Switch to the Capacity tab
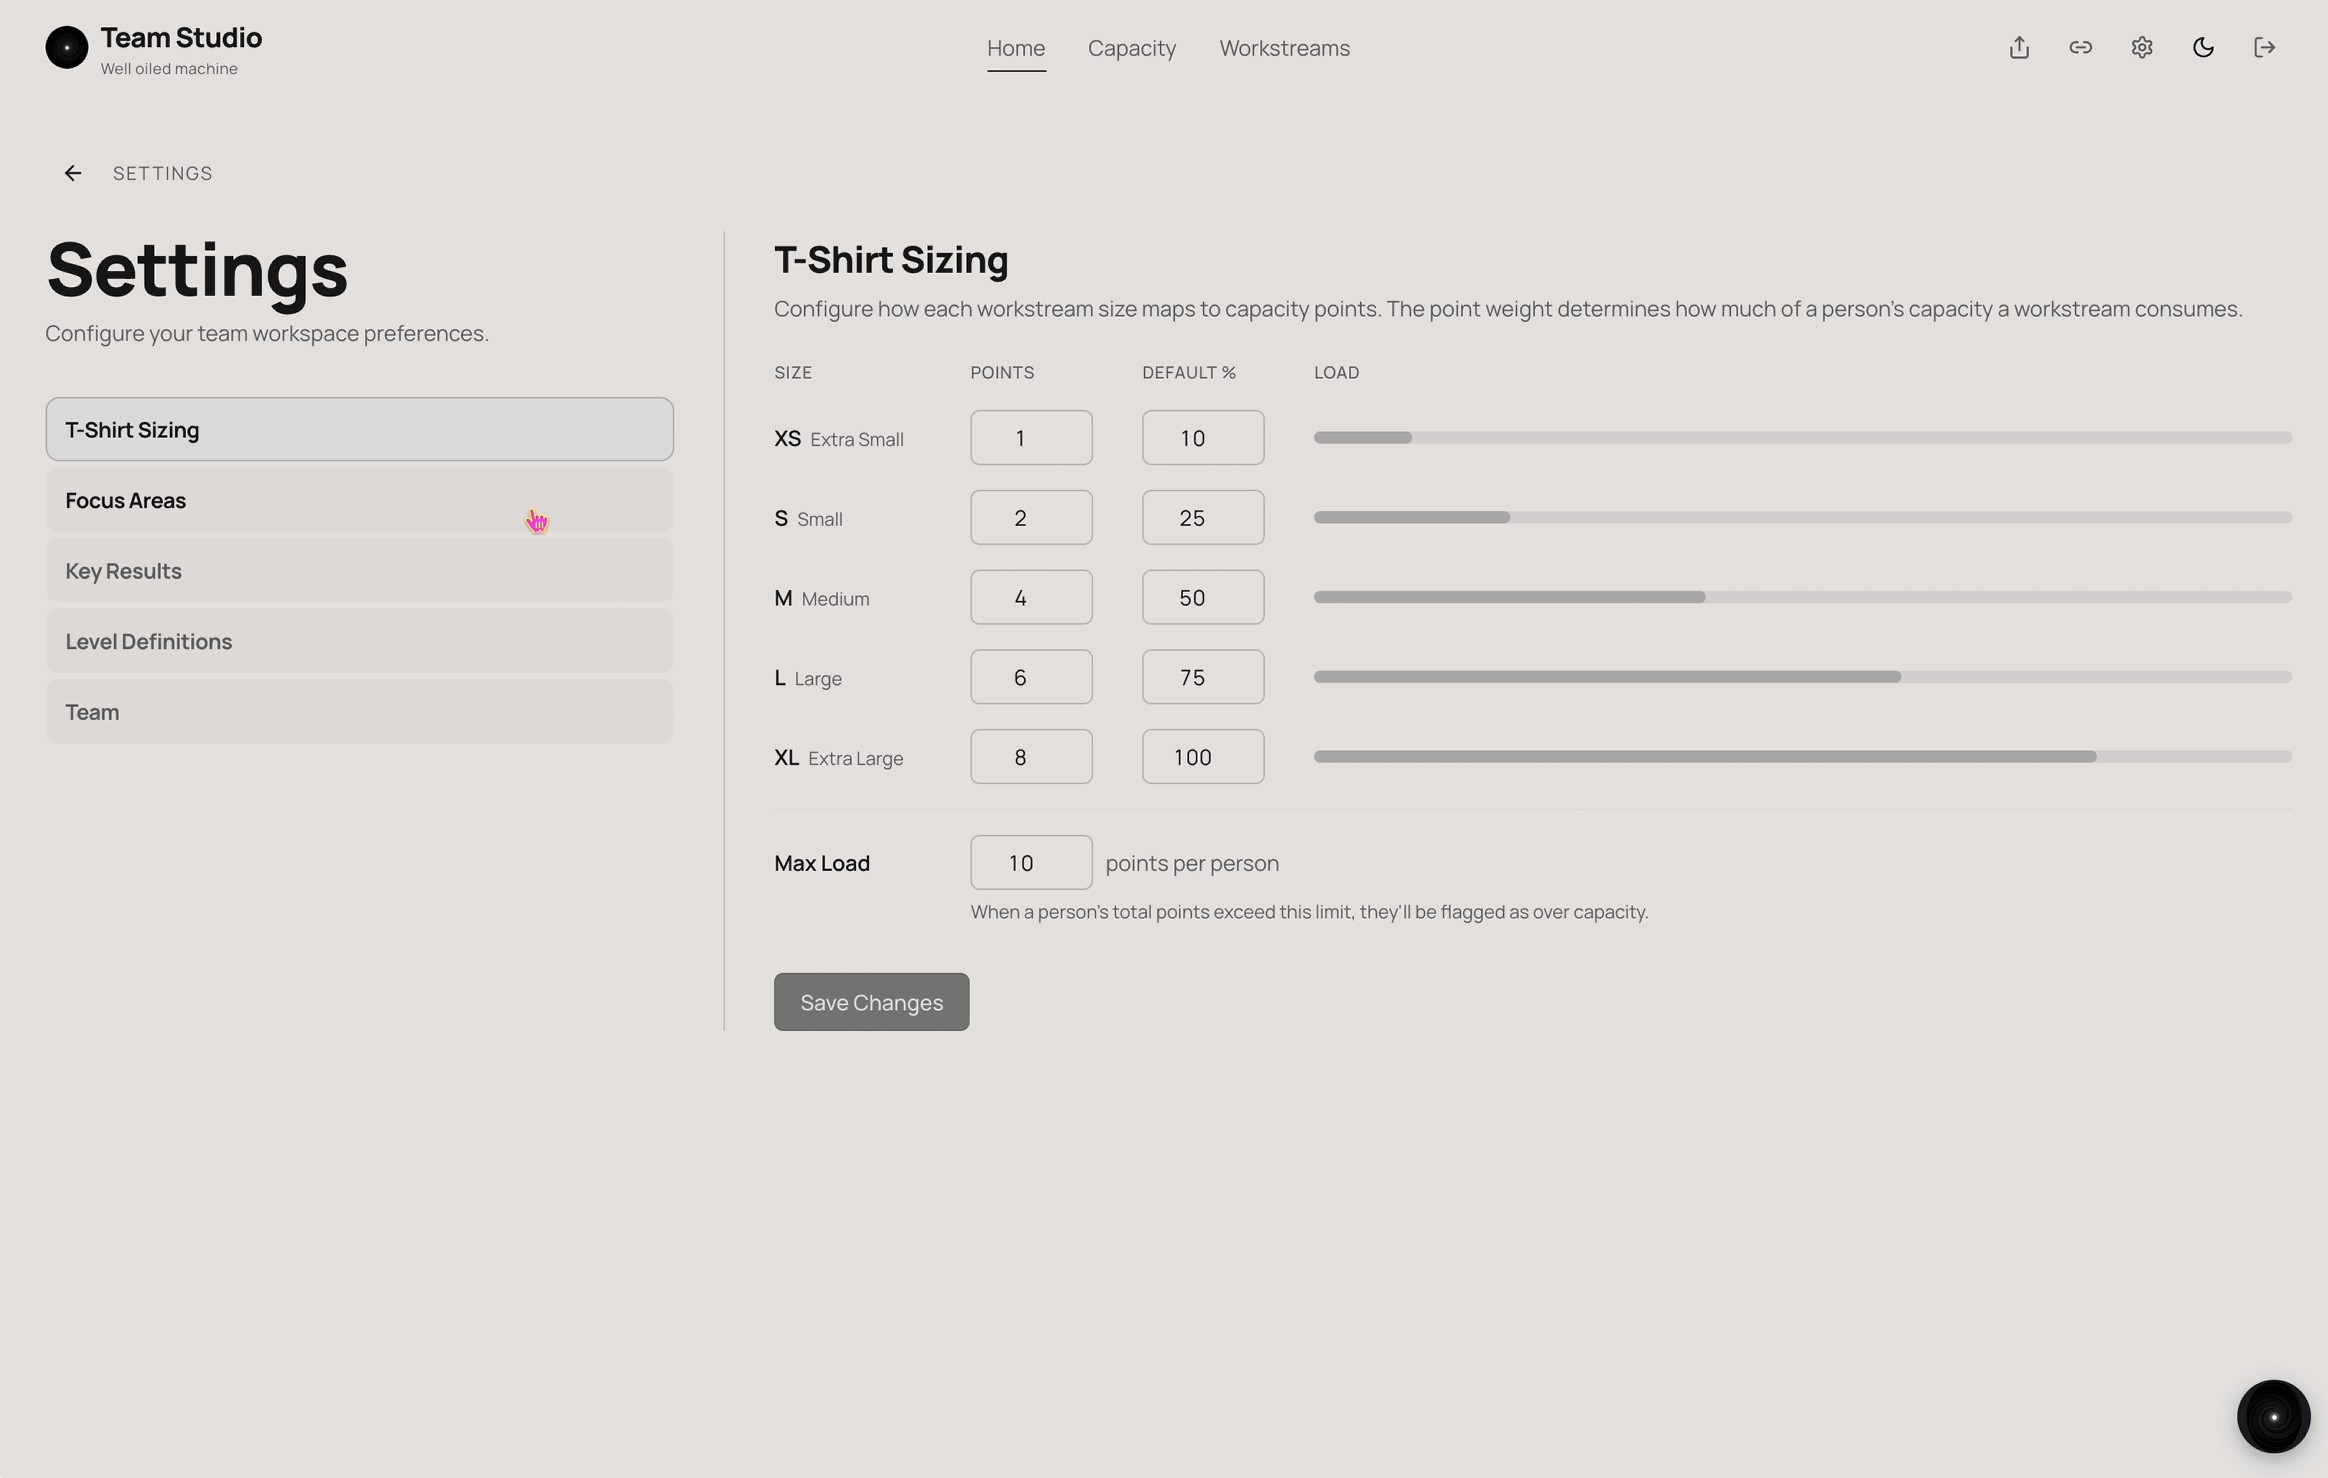This screenshot has height=1478, width=2328. (1131, 47)
